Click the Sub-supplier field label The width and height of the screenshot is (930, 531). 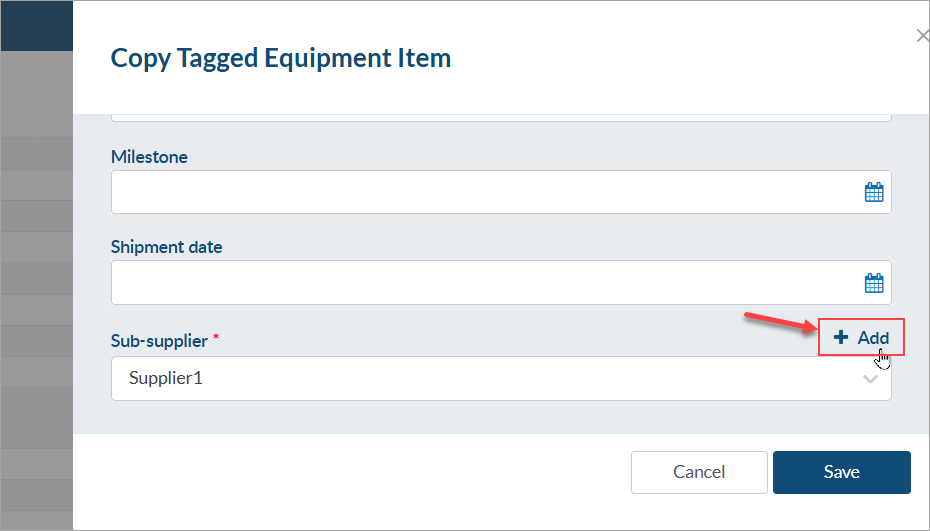159,341
